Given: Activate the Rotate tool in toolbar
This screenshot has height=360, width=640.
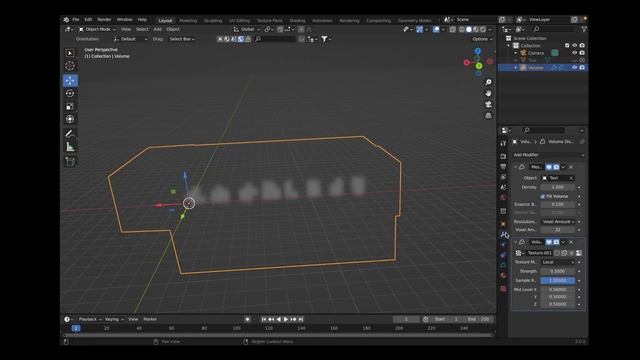Looking at the screenshot, I should 70,93.
